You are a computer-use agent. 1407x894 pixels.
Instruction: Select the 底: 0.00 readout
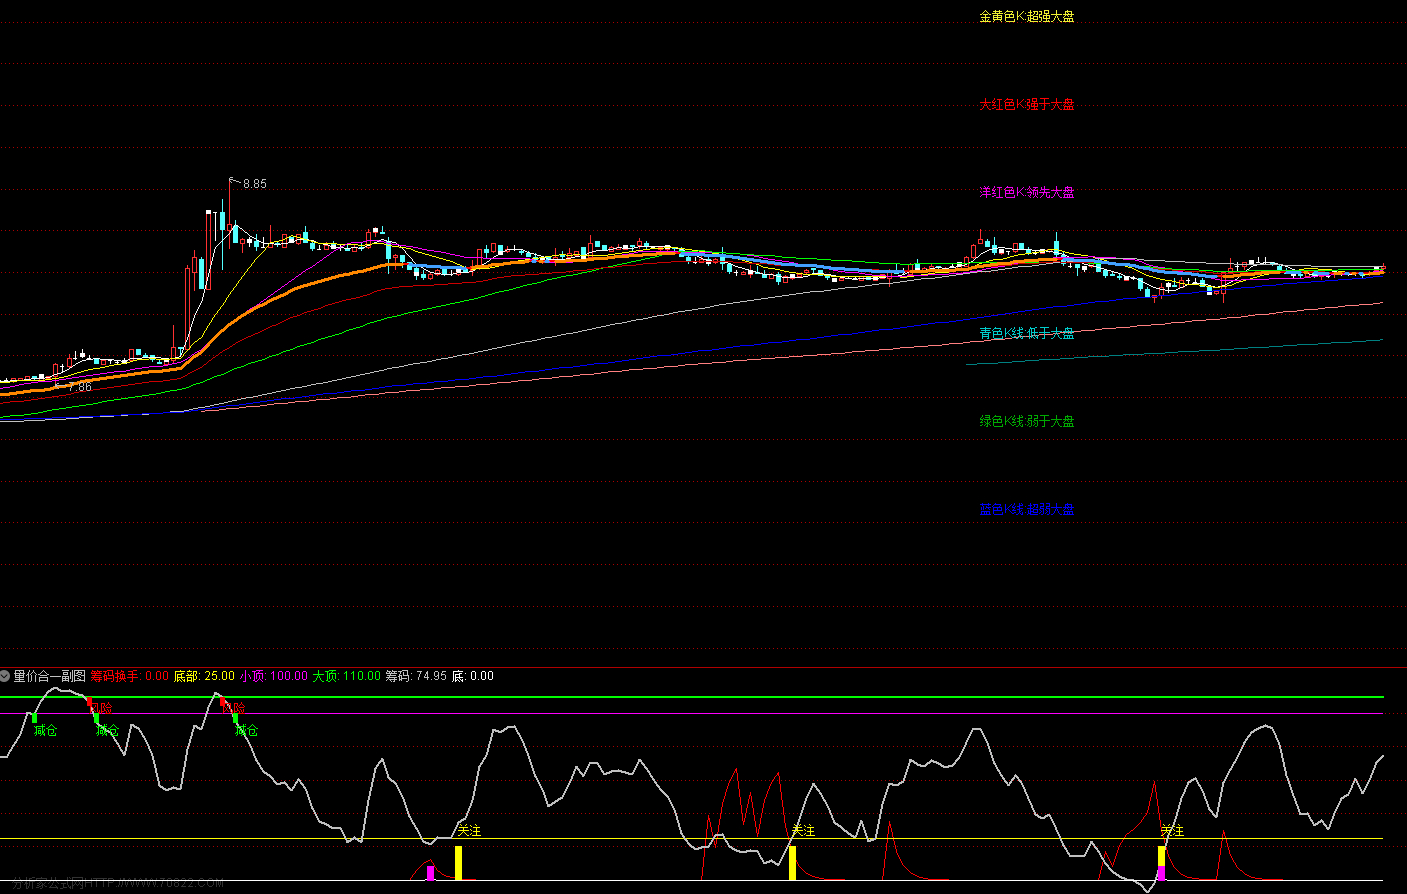coord(472,676)
